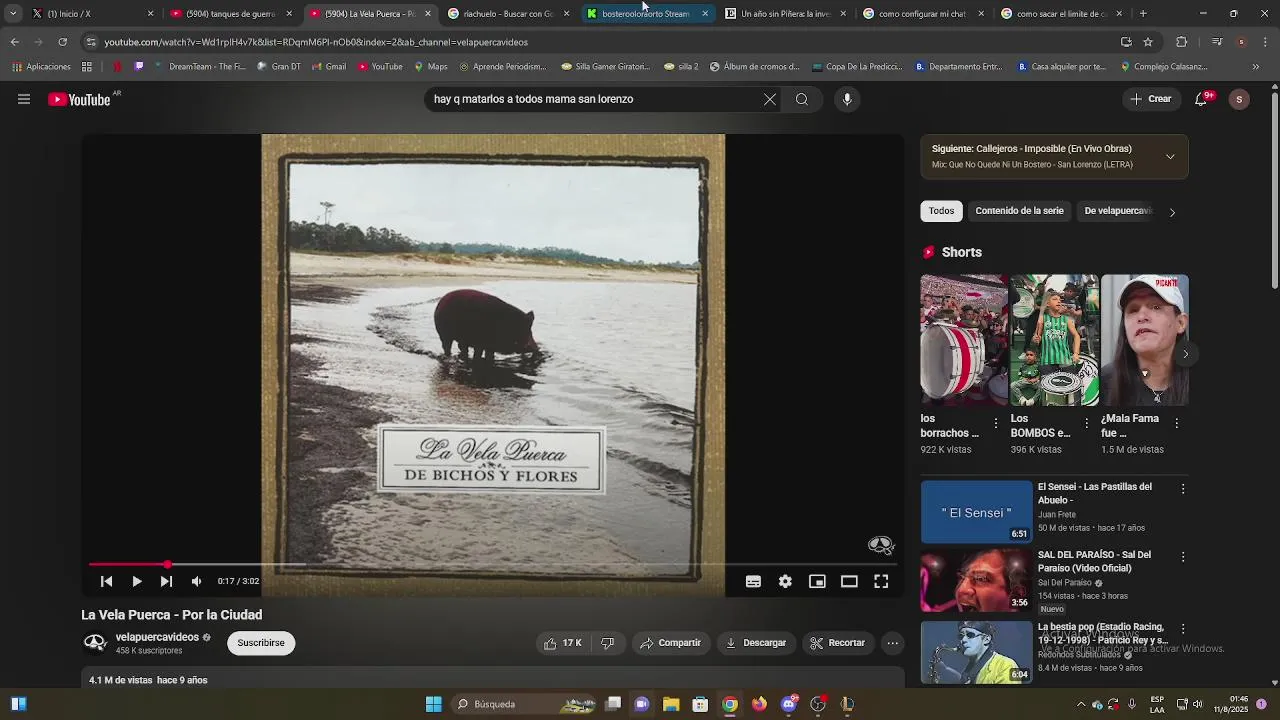
Task: Switch to the Inicio / X tab
Action: pos(89,14)
